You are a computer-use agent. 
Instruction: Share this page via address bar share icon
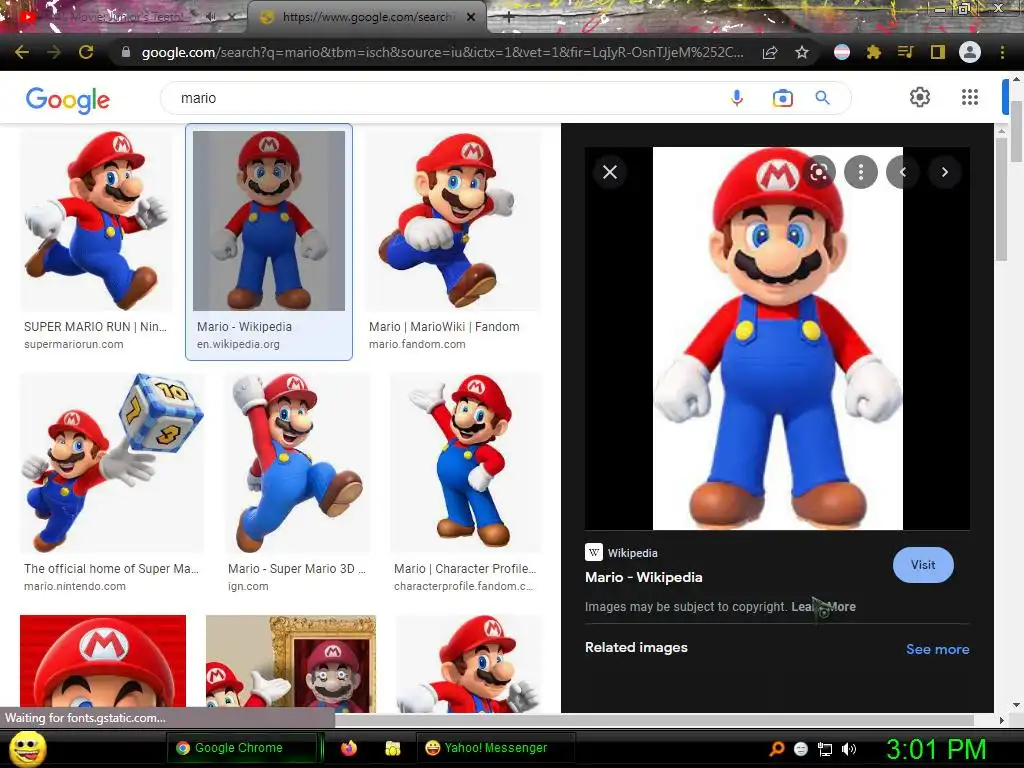770,52
